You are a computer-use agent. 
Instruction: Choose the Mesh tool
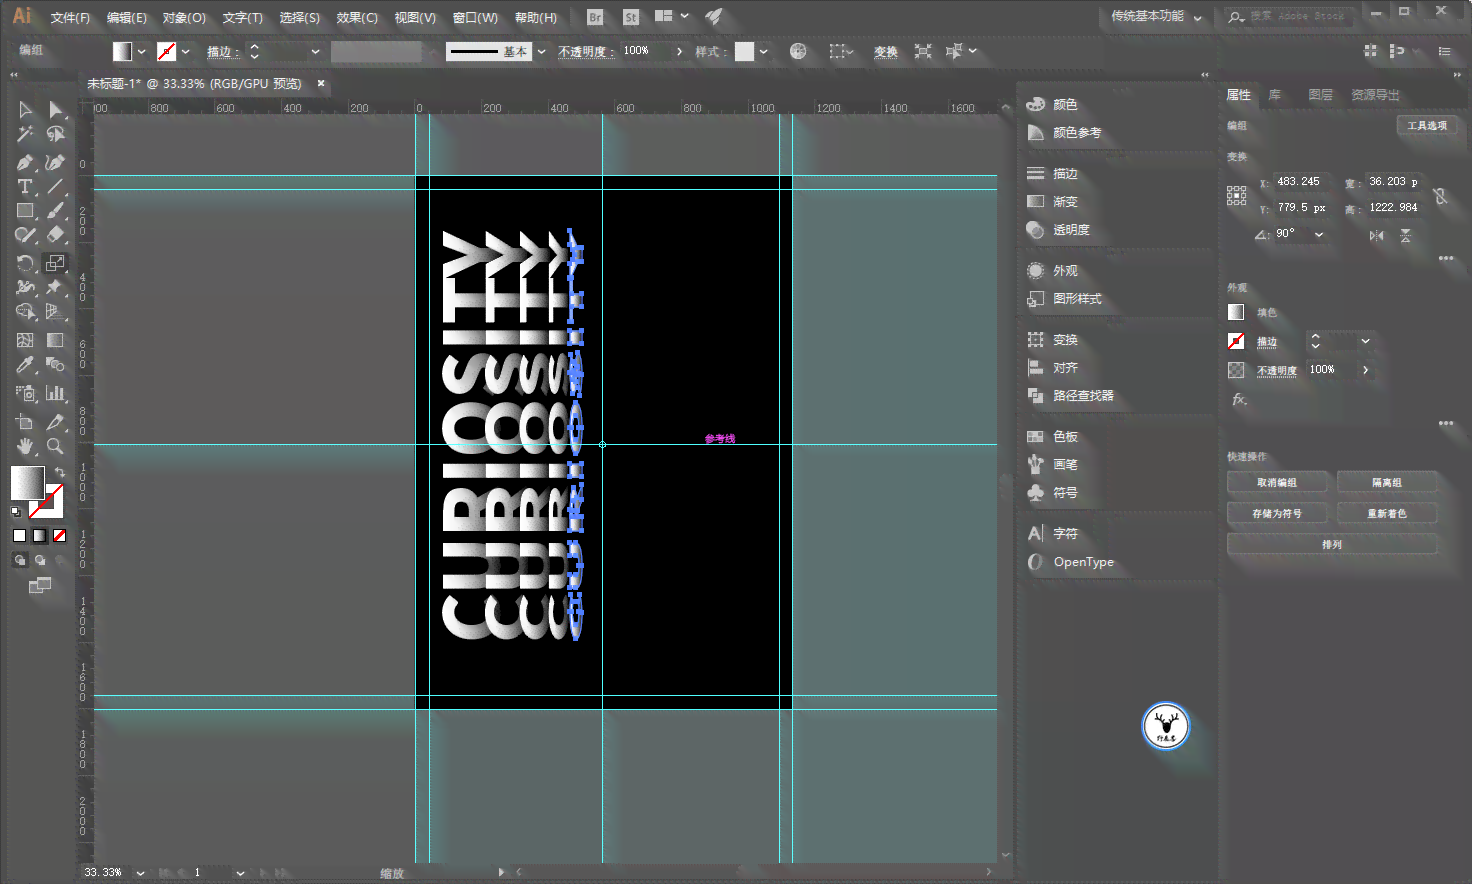(25, 340)
